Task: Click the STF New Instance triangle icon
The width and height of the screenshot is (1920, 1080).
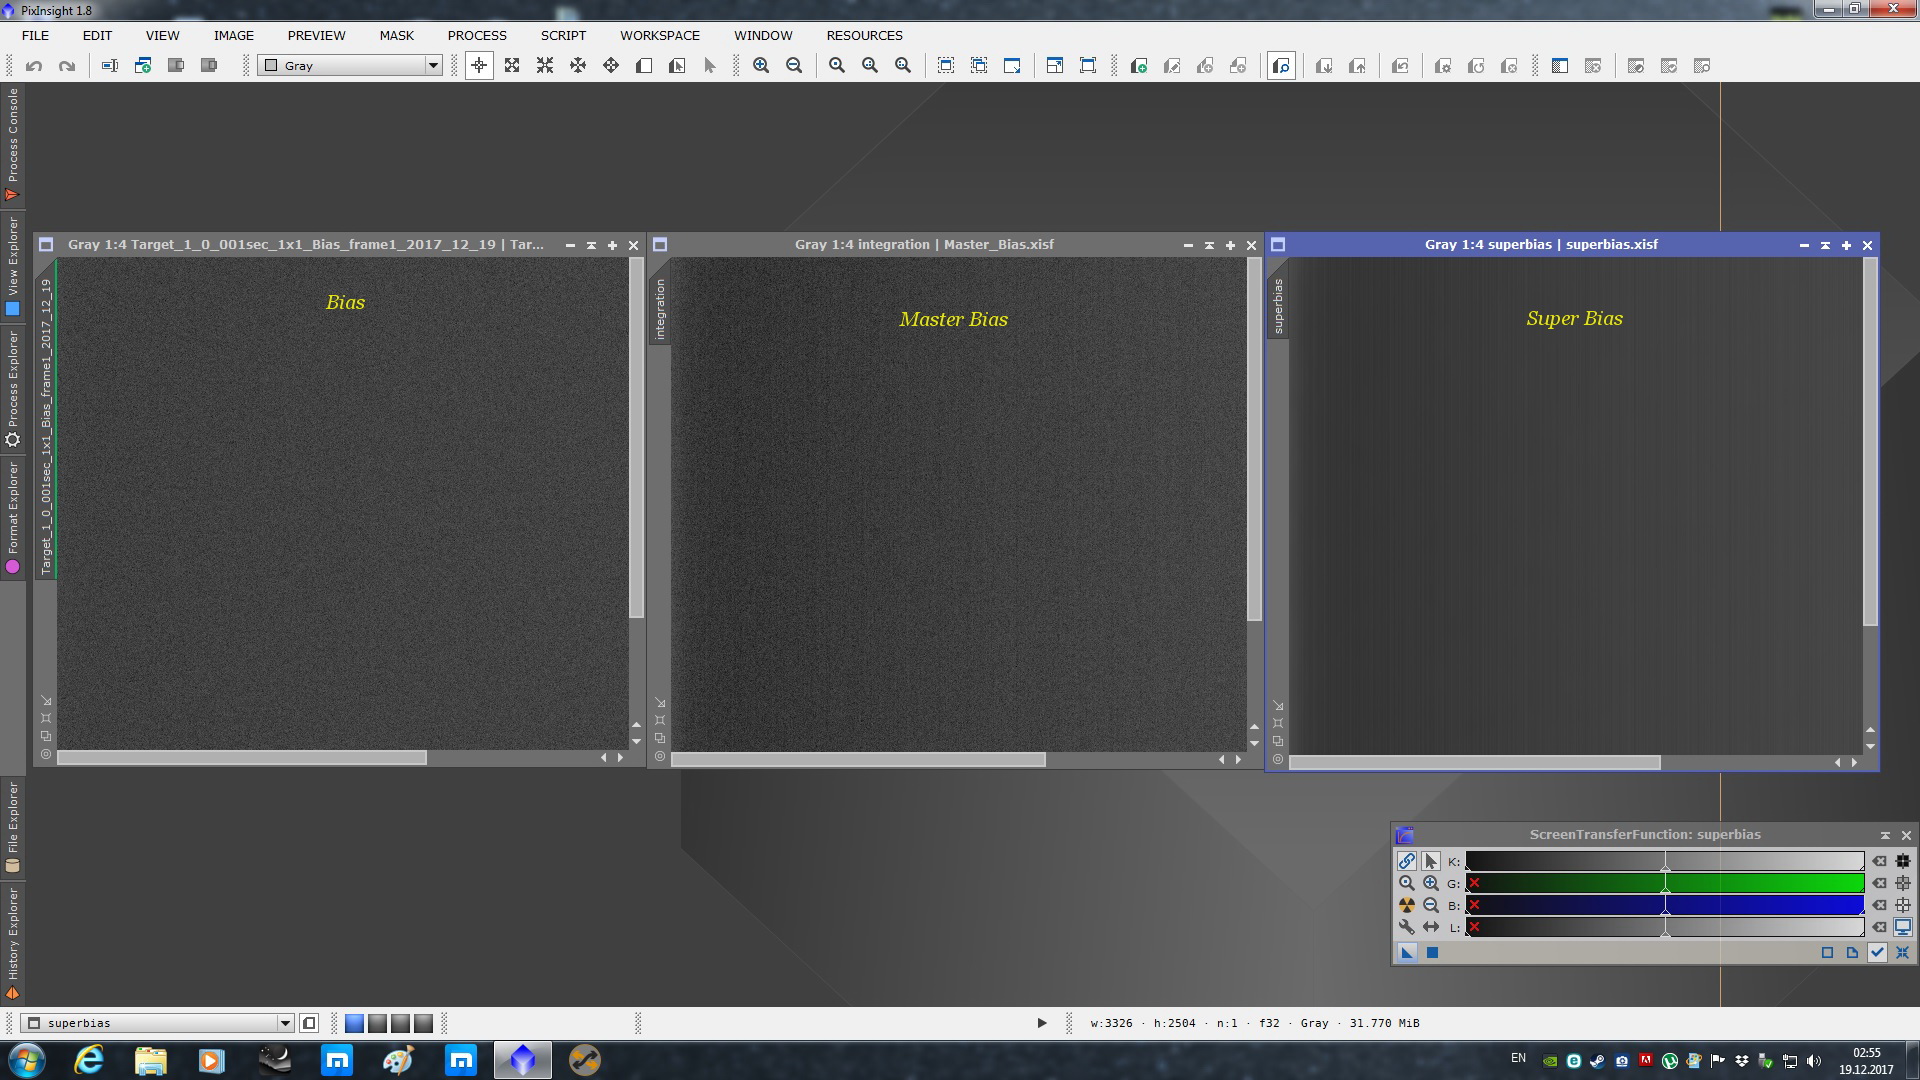Action: click(1407, 953)
